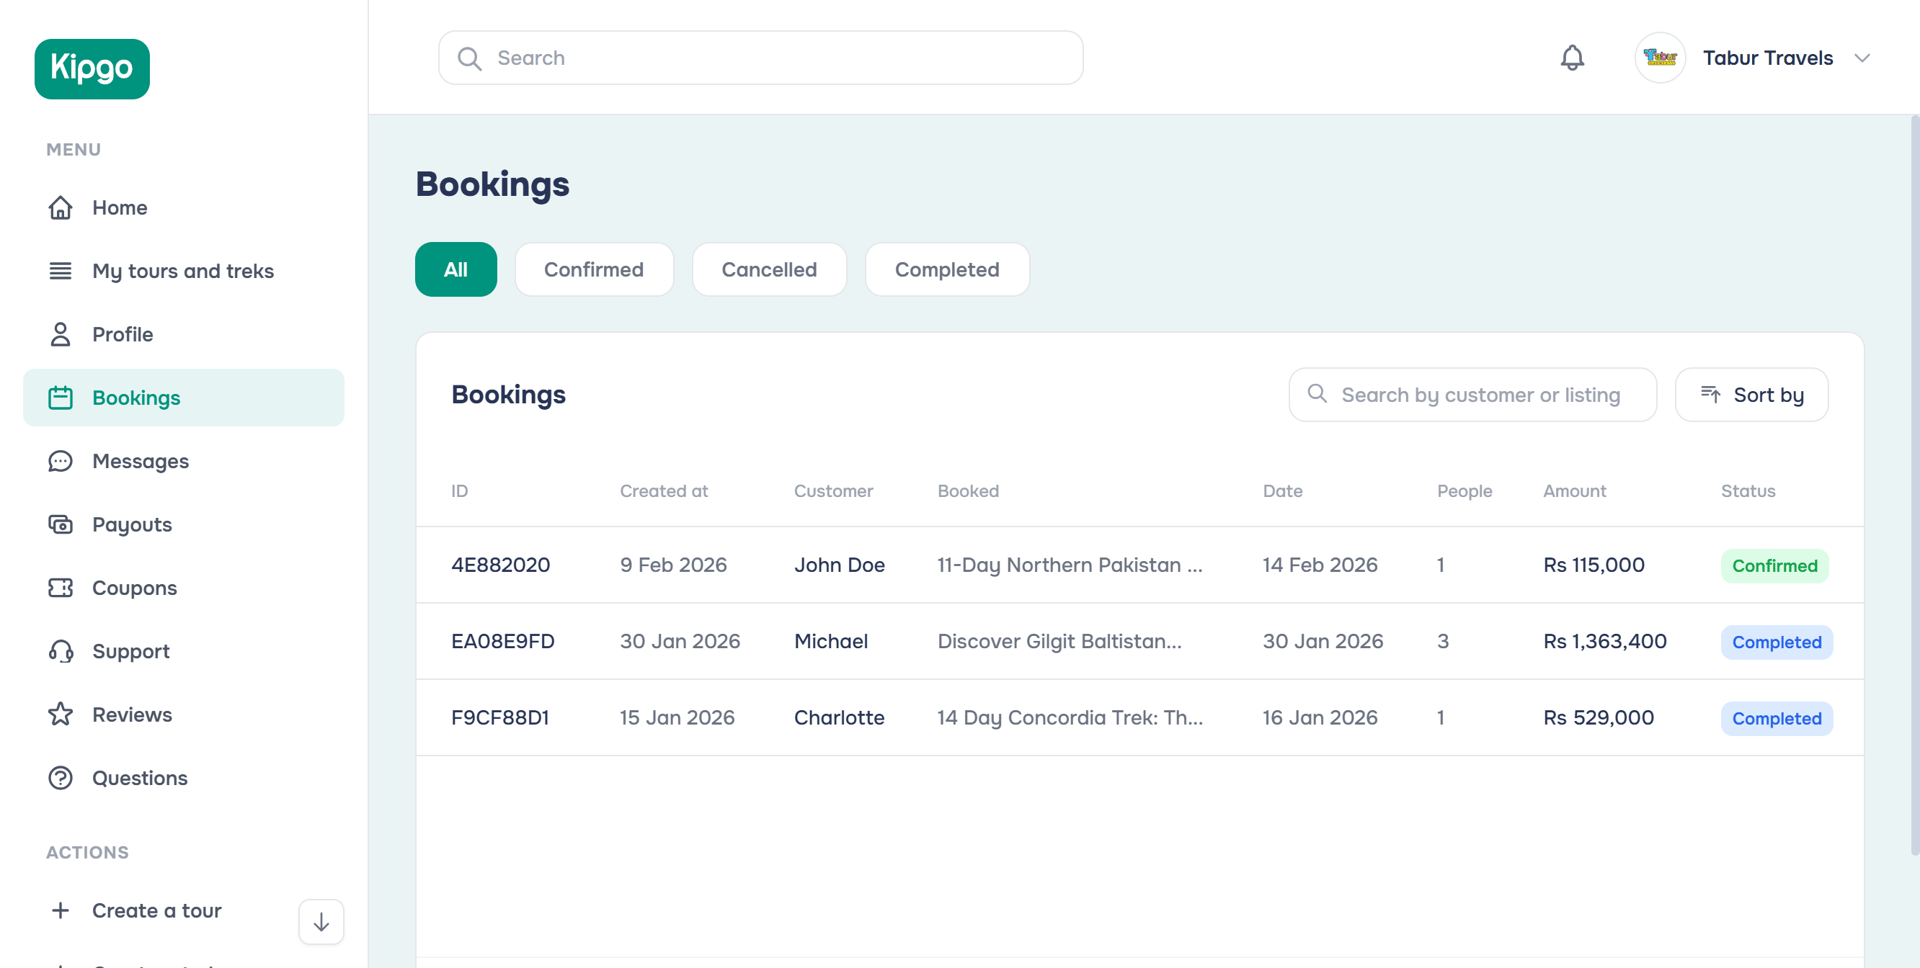Screen dimensions: 1920x968
Task: Open Reviews via the star icon
Action: point(61,714)
